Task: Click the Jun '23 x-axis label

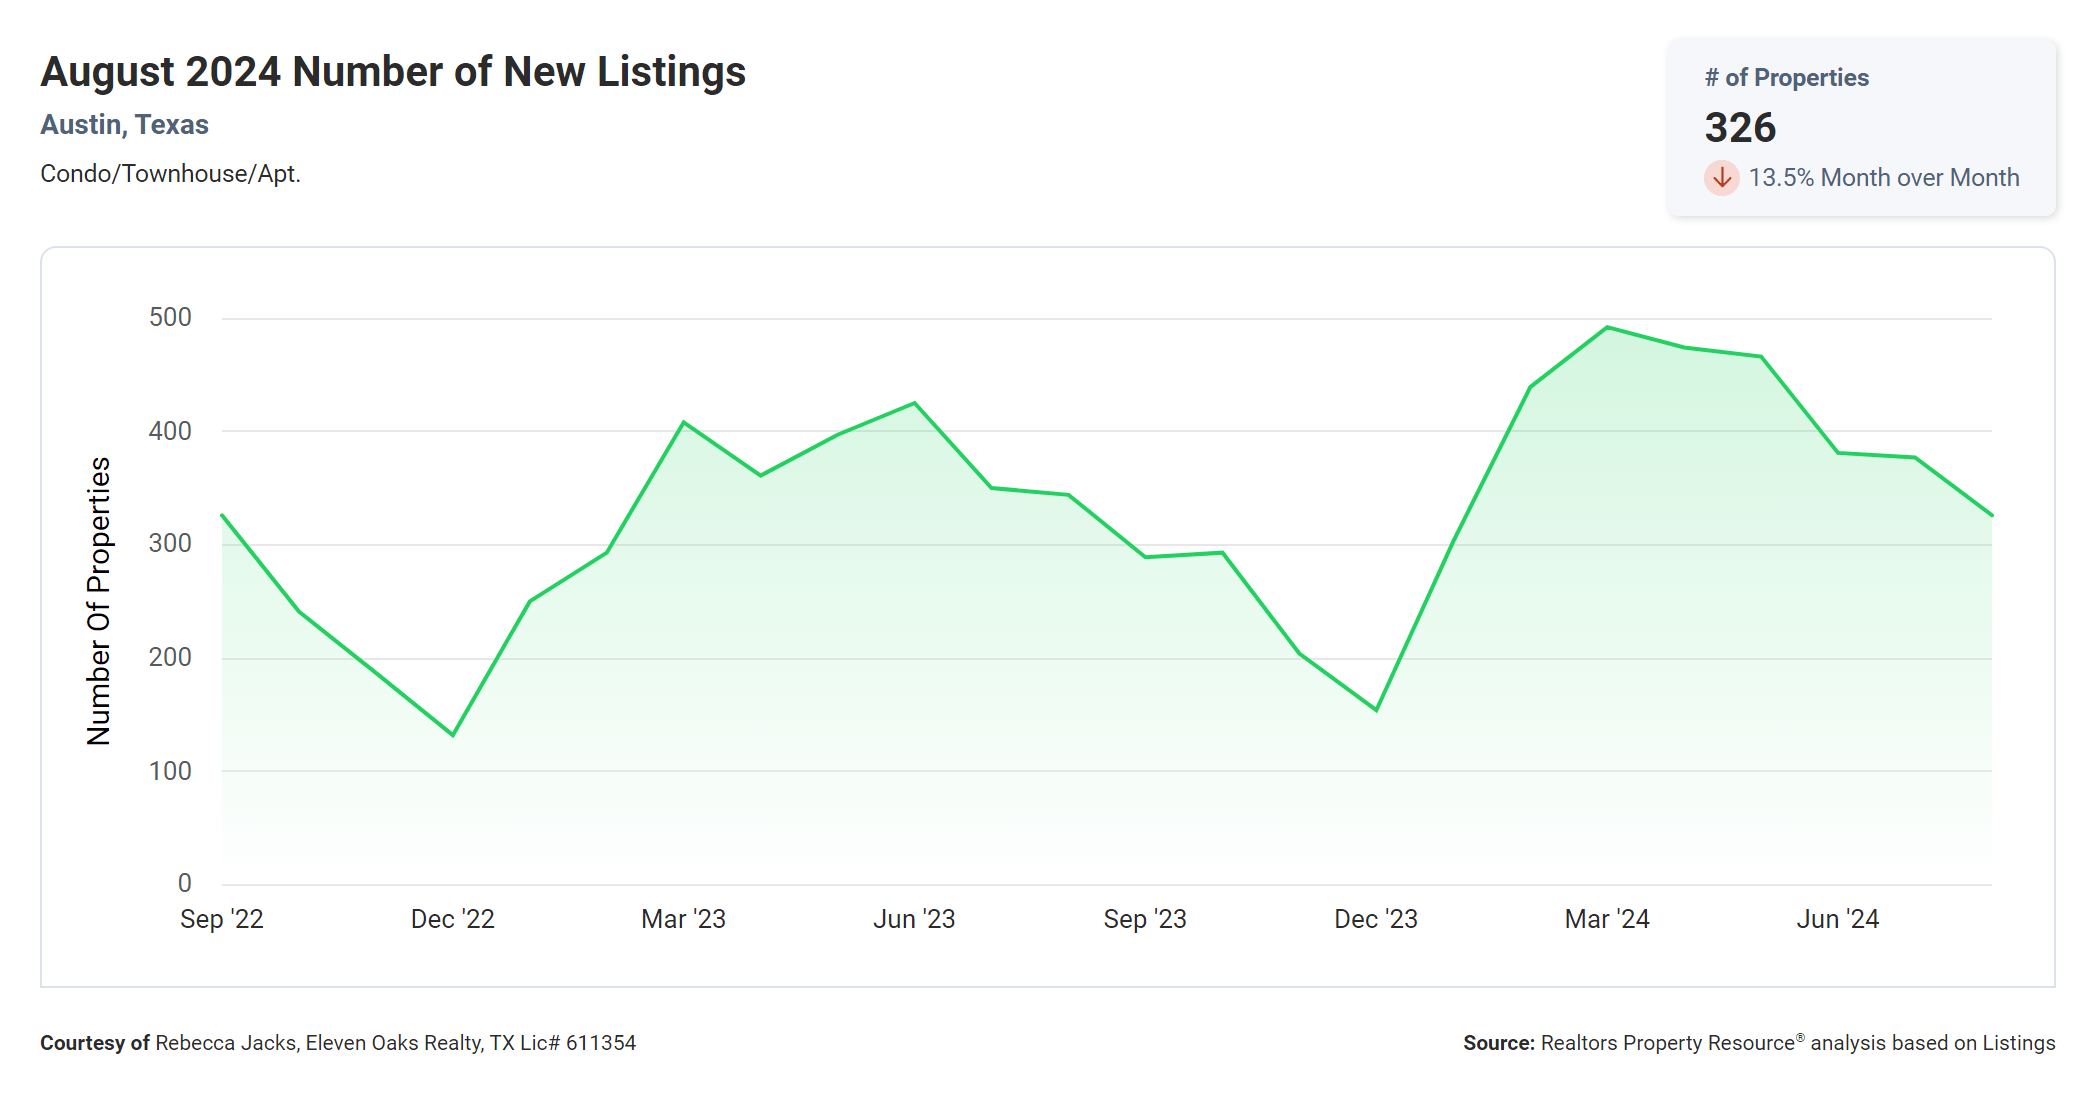Action: [x=914, y=919]
